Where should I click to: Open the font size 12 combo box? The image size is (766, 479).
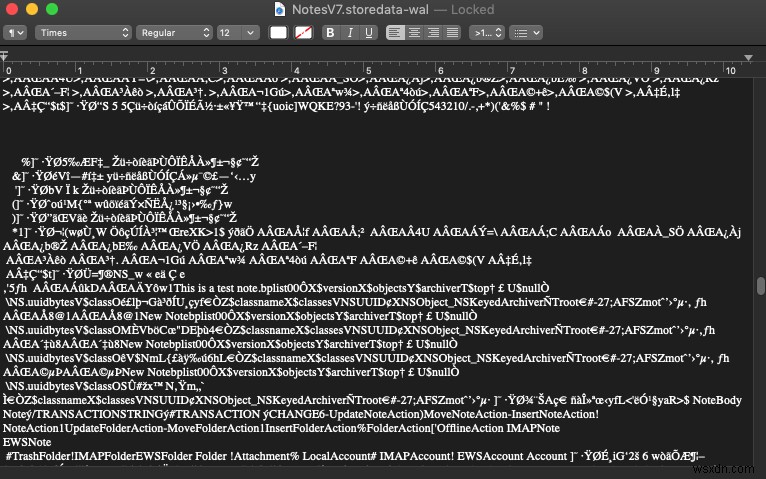pos(238,33)
